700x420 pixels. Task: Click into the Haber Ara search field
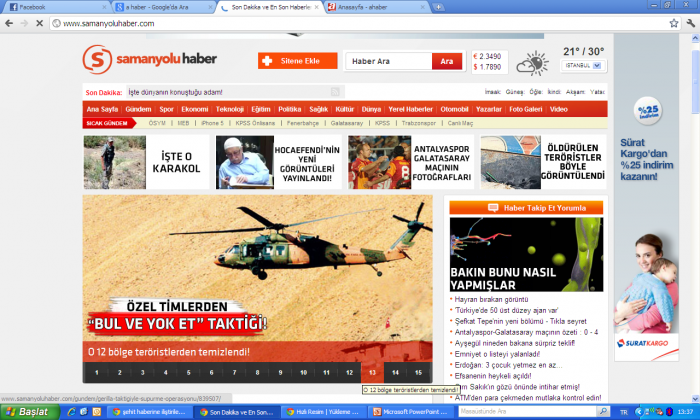[x=388, y=62]
